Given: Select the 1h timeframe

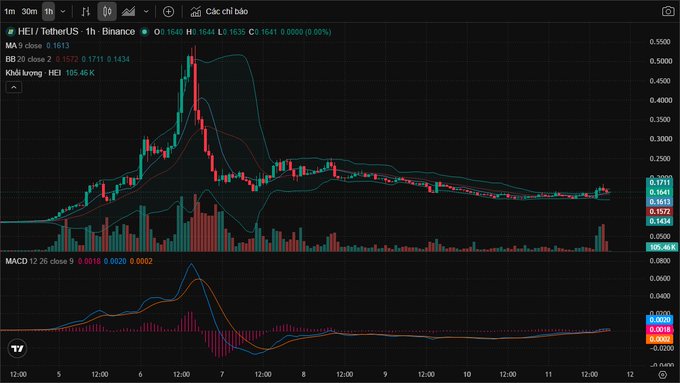Looking at the screenshot, I should pyautogui.click(x=49, y=12).
